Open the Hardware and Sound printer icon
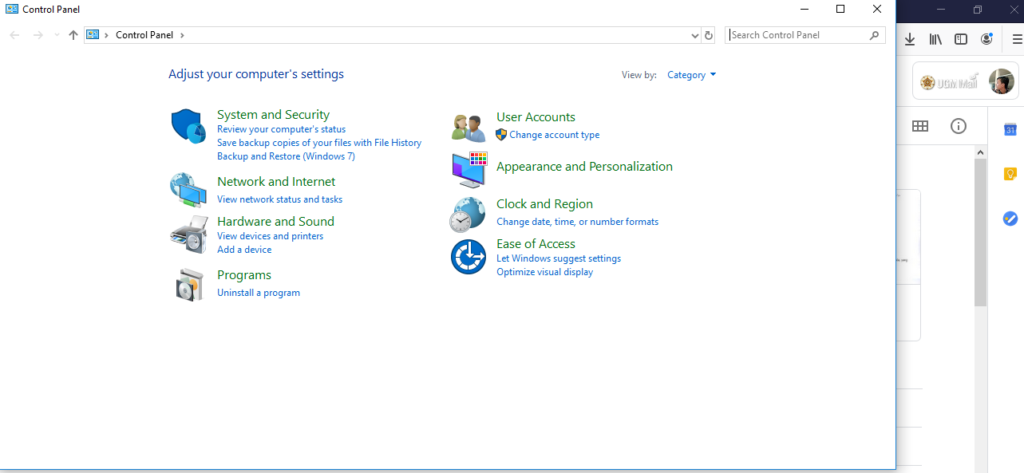The height and width of the screenshot is (473, 1024). [x=188, y=235]
